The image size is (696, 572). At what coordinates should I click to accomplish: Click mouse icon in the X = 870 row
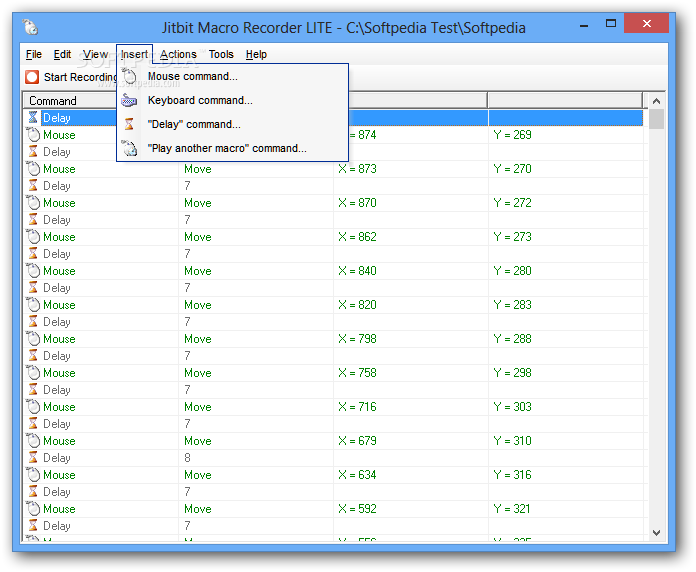tap(33, 203)
